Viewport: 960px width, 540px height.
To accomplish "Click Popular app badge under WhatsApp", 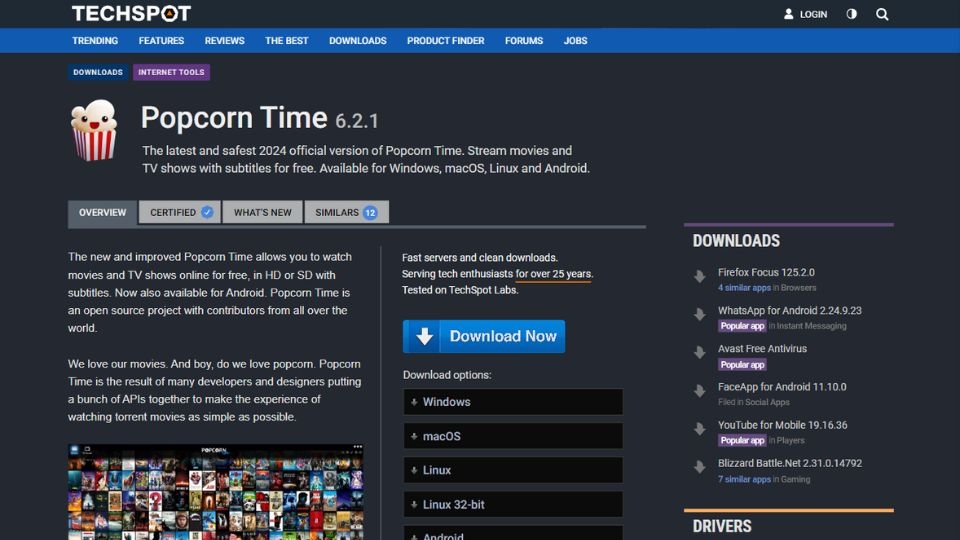I will (x=742, y=326).
